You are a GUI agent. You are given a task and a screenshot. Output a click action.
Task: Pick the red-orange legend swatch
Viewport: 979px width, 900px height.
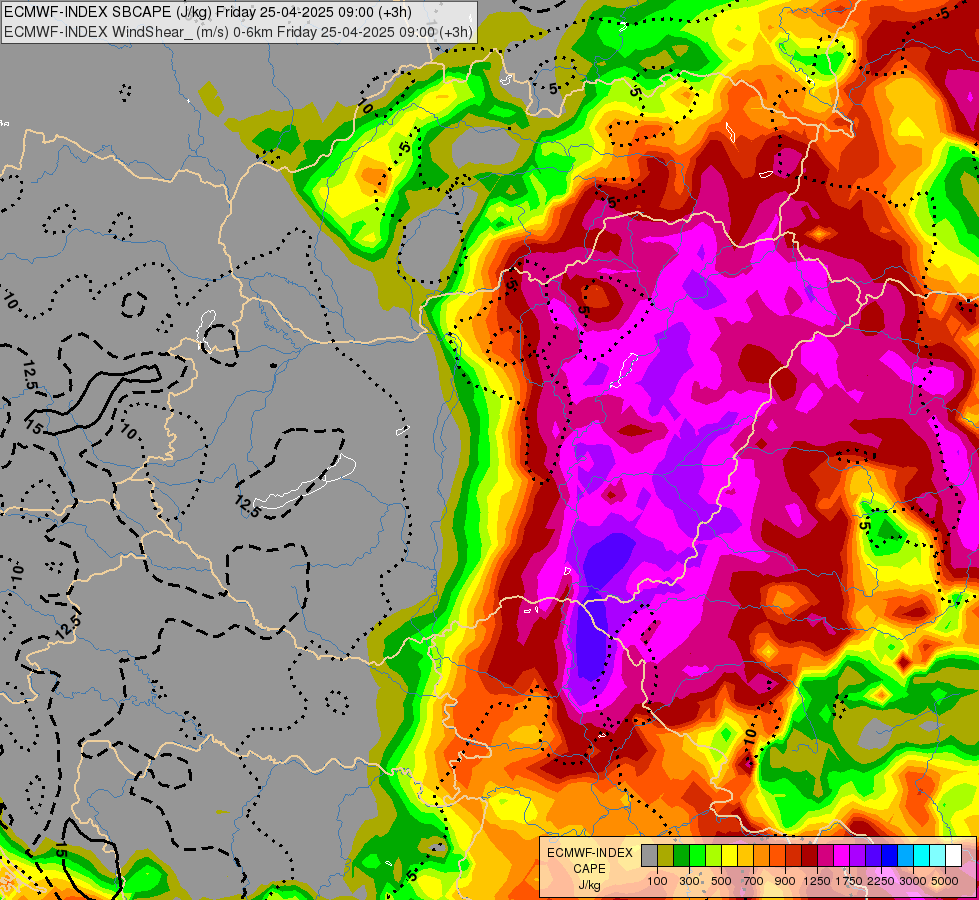click(777, 856)
